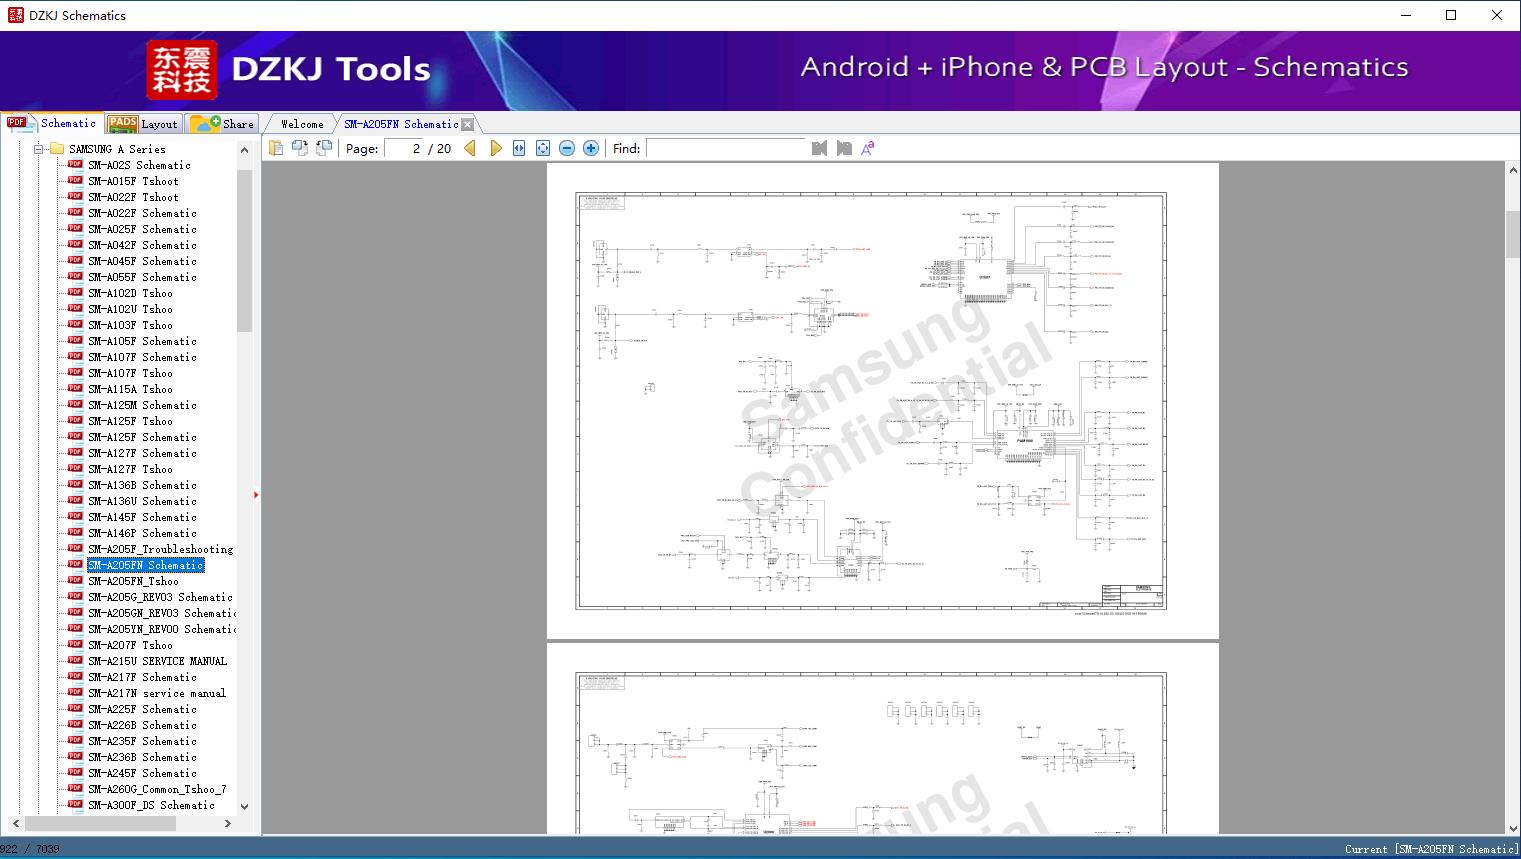Click the fit page icon
The width and height of the screenshot is (1521, 859).
(543, 148)
